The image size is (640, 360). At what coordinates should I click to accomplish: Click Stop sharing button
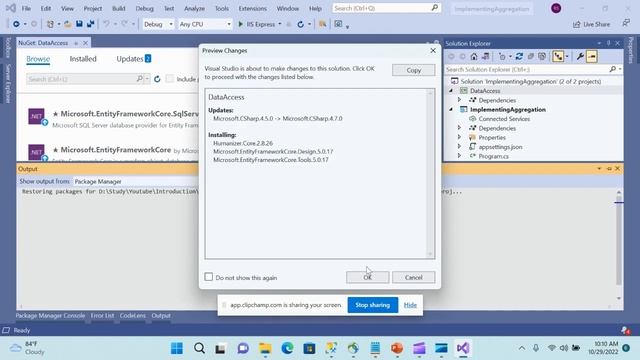[x=372, y=305]
